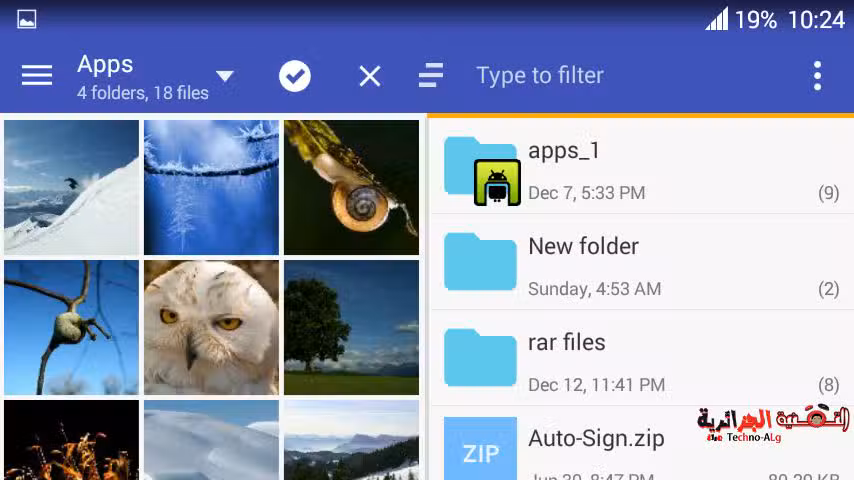Open the lone tree landscape thumbnail

pos(351,327)
